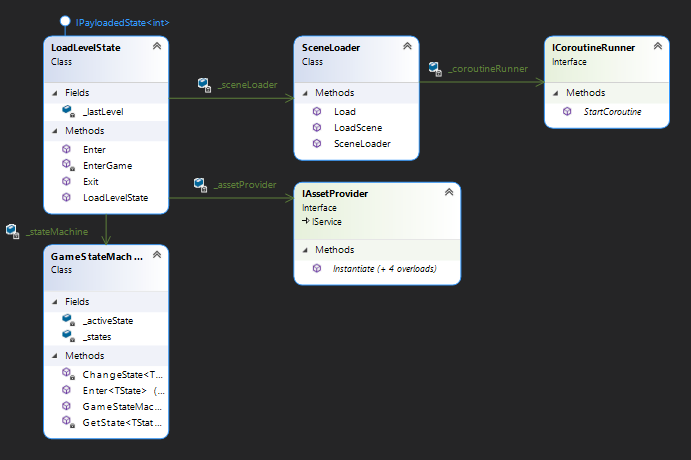Collapse Methods section in IAssetProvider
Viewport: 691px width, 460px height.
tap(305, 250)
